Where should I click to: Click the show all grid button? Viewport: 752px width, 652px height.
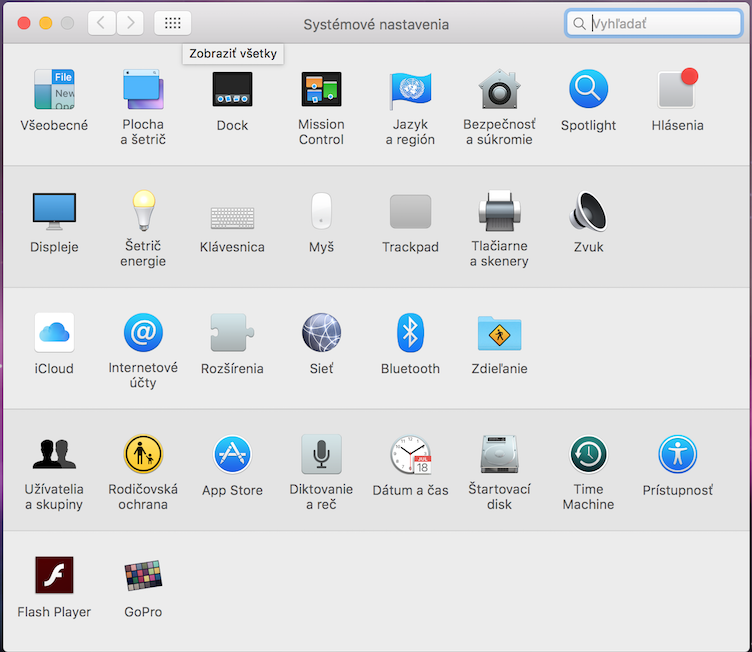coord(173,23)
